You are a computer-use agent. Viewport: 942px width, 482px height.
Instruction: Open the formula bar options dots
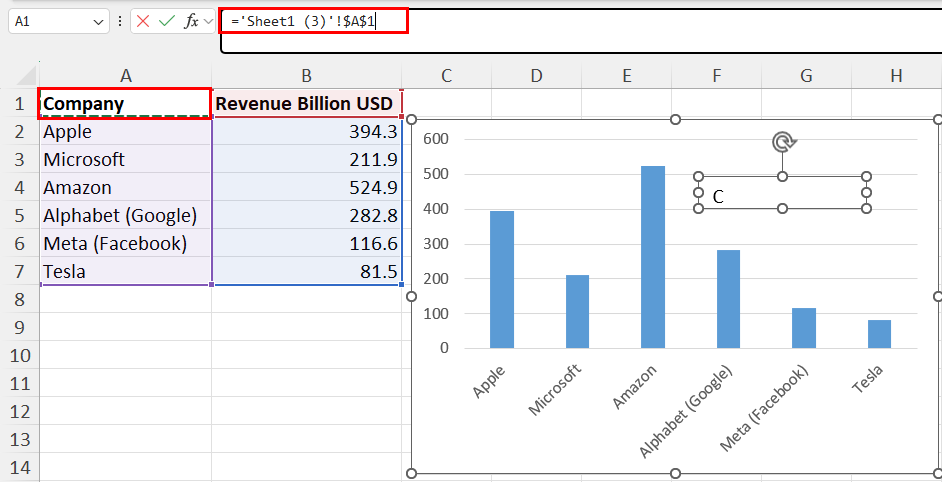point(120,22)
